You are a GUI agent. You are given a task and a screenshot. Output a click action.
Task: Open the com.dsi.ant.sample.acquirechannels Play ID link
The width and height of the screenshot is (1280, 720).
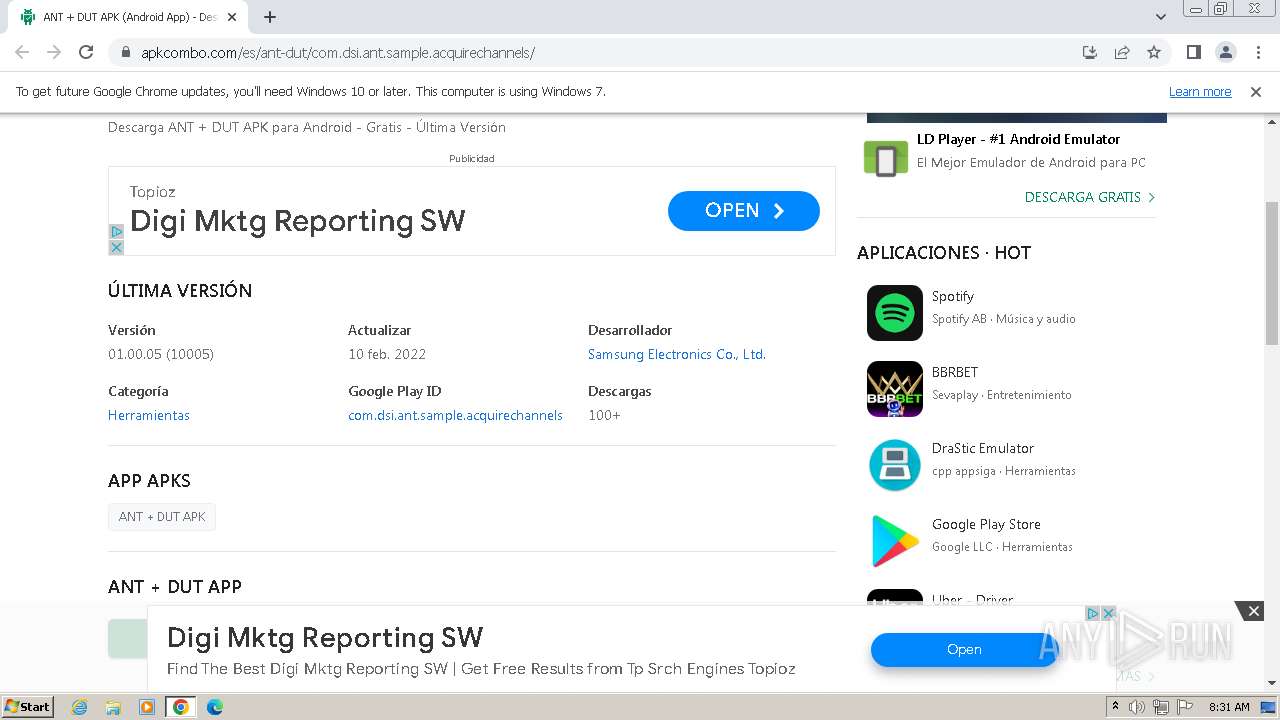tap(455, 415)
